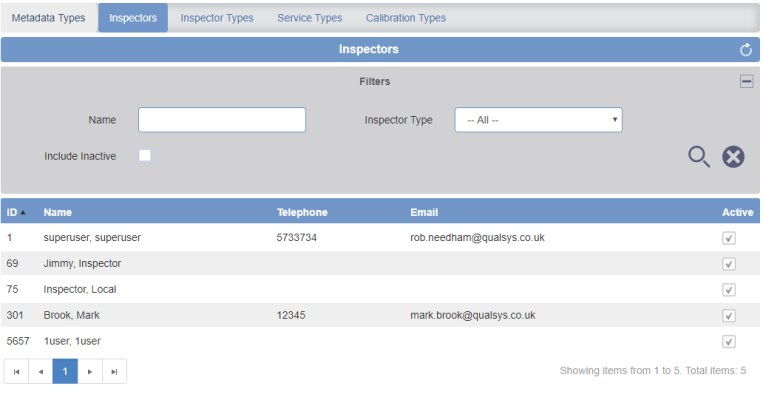This screenshot has width=763, height=400.
Task: Click ID cell 69
Action: (x=12, y=263)
